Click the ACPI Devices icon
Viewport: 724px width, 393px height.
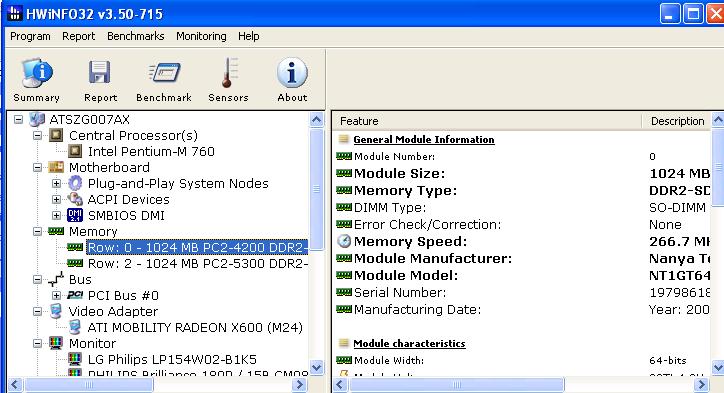[x=75, y=200]
